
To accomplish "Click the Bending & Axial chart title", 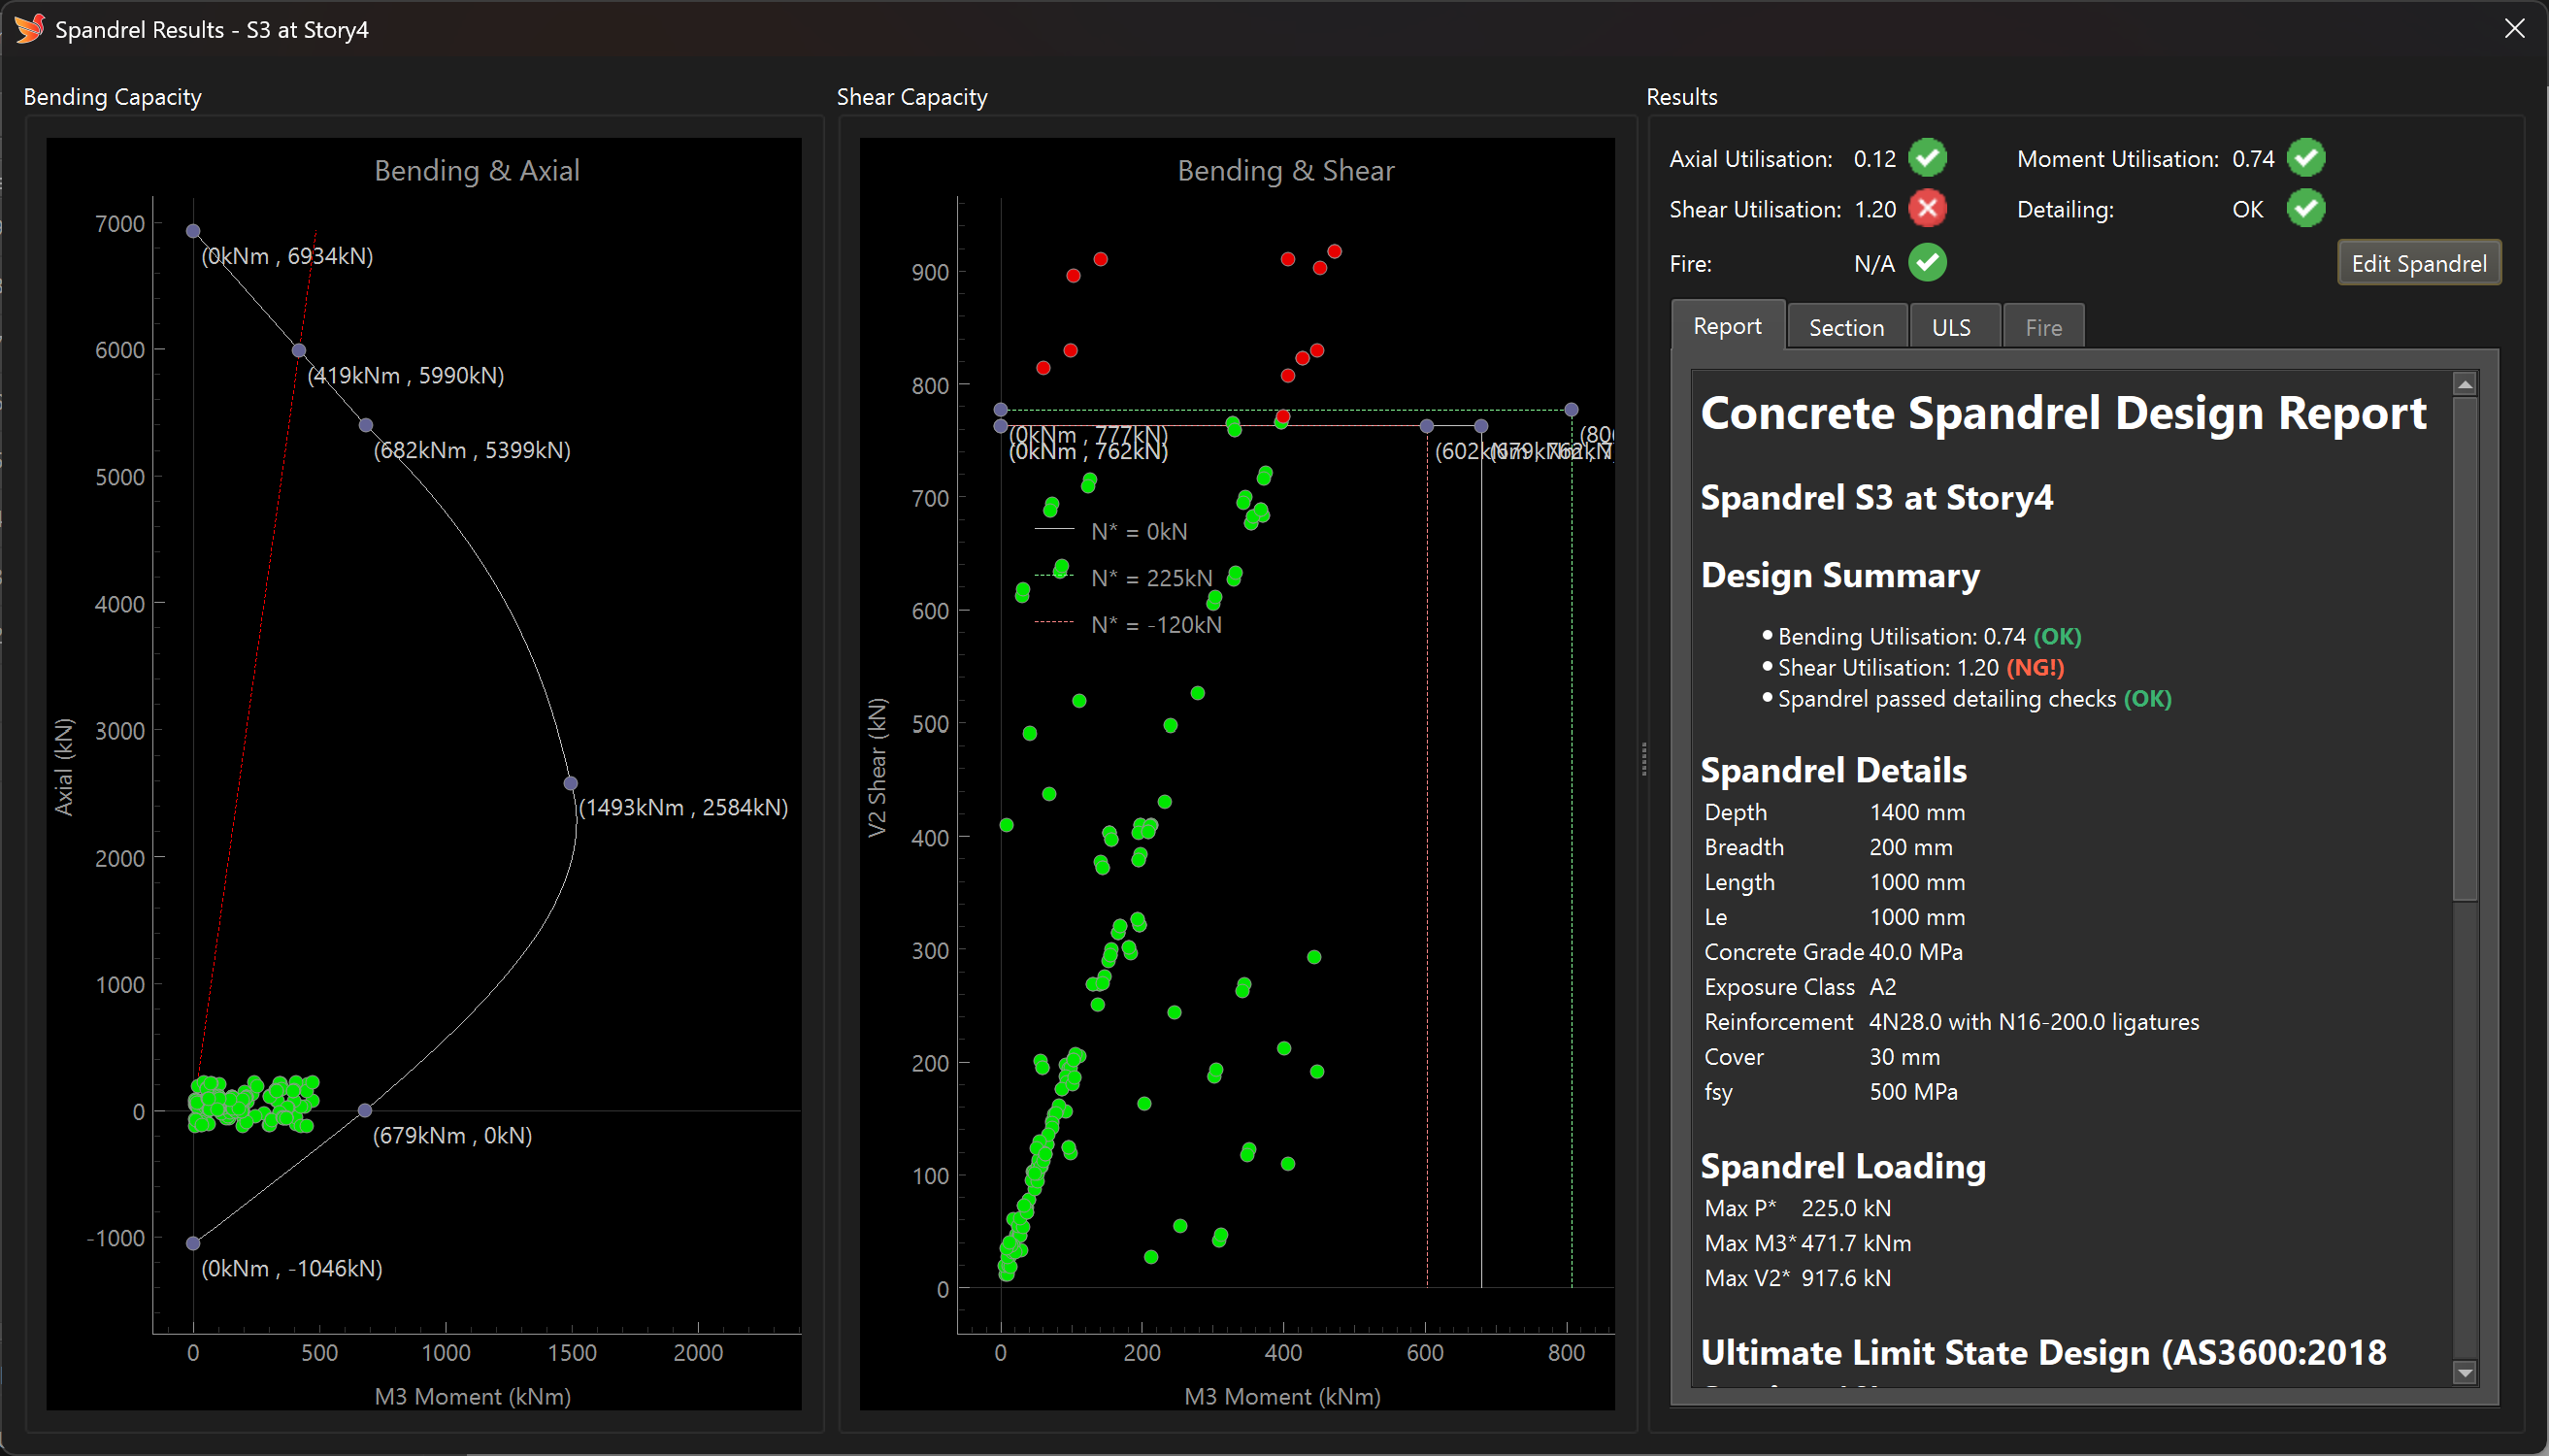I will [477, 170].
